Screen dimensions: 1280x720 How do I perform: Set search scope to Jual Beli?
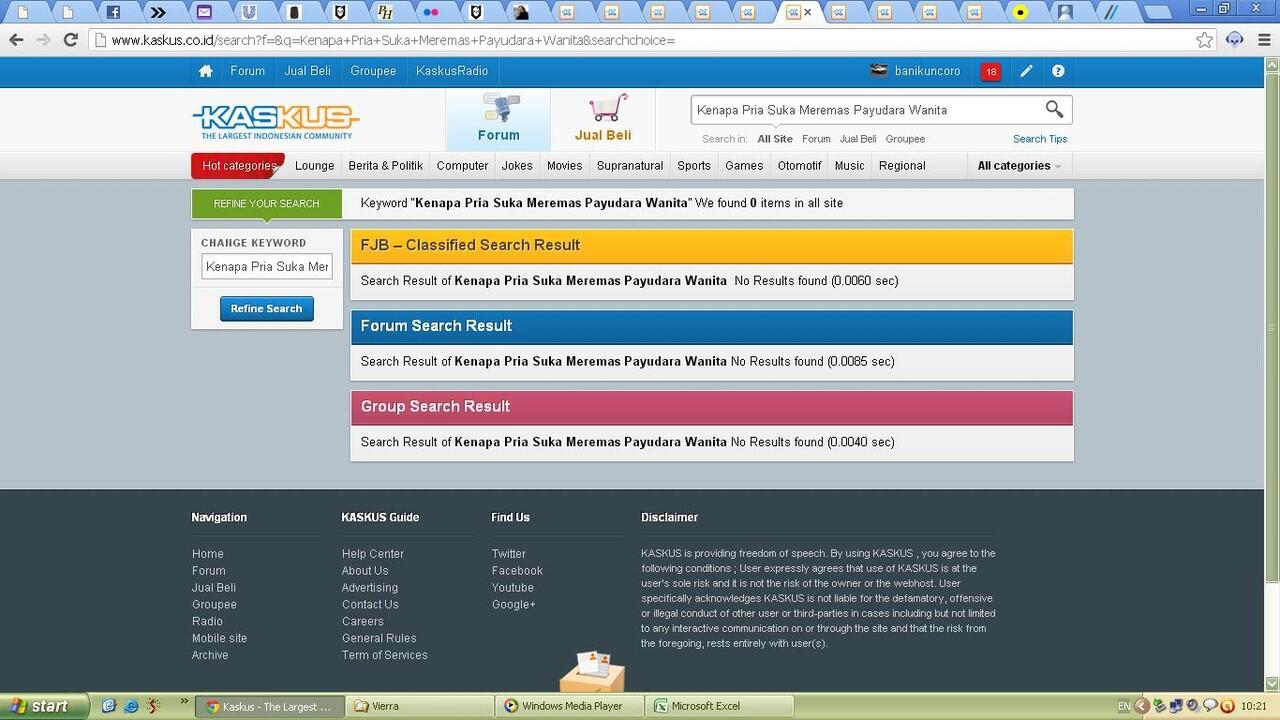[858, 139]
